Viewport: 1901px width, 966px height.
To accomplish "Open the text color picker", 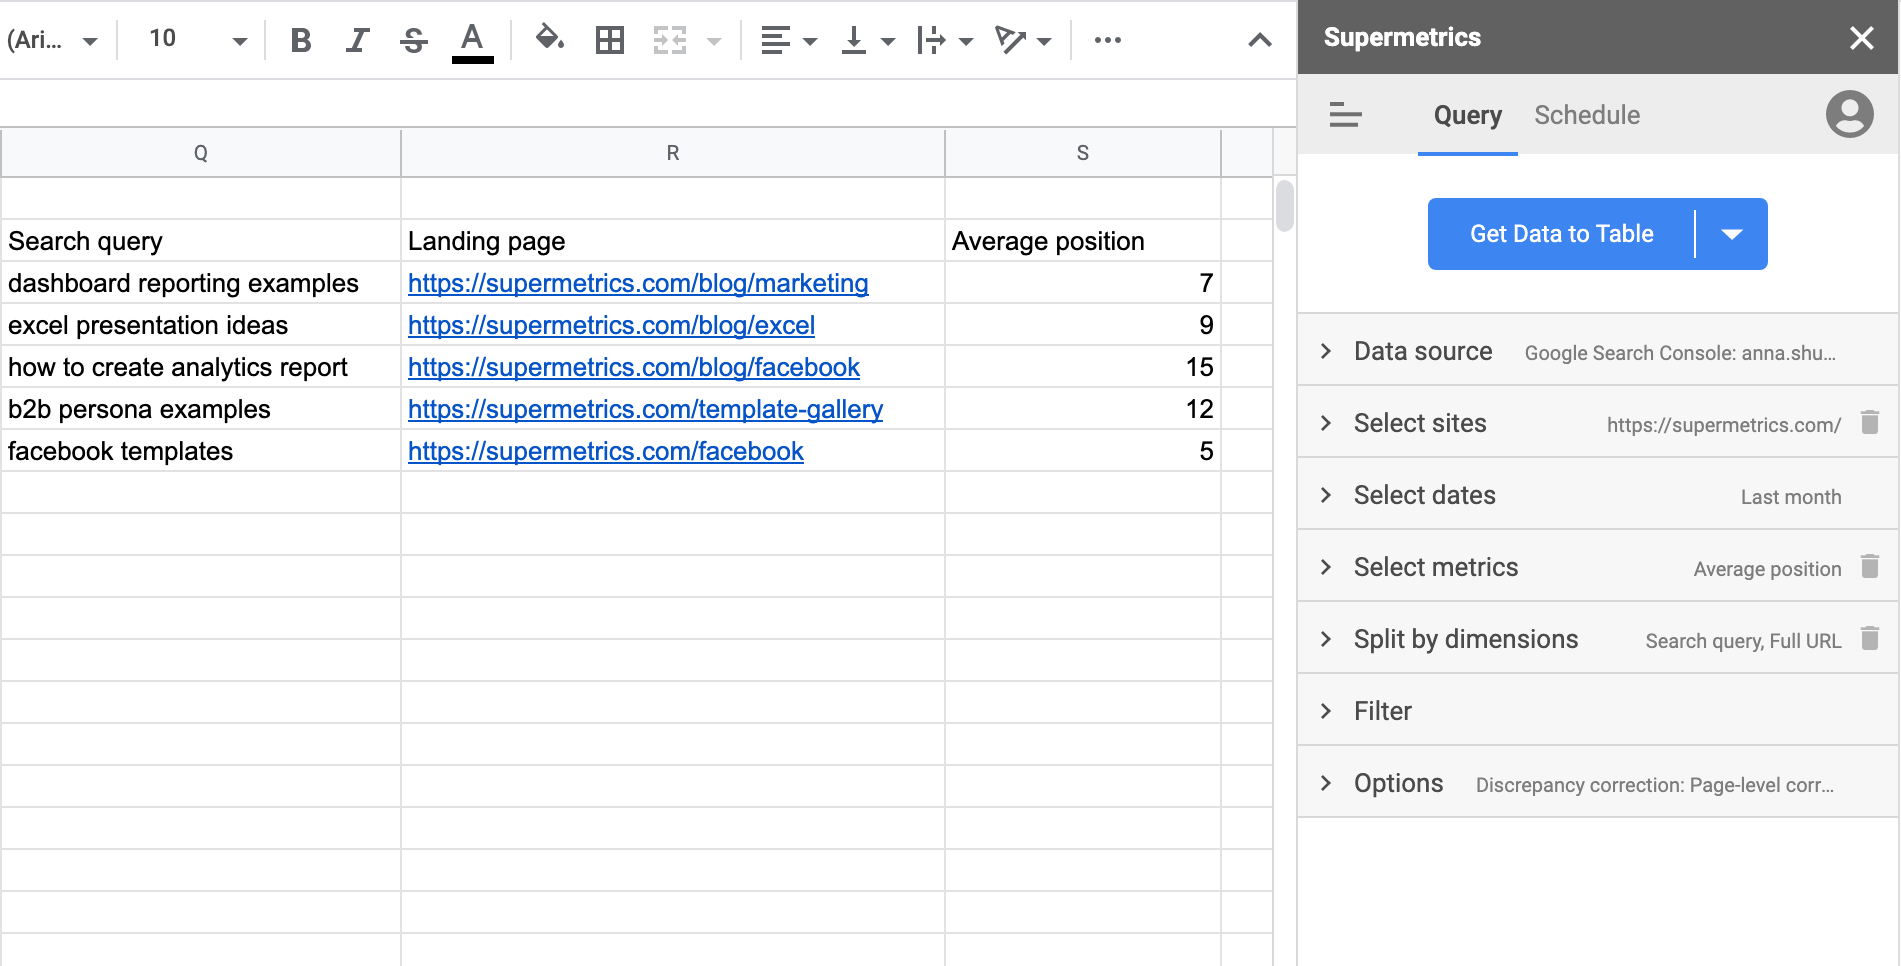I will click(x=472, y=41).
